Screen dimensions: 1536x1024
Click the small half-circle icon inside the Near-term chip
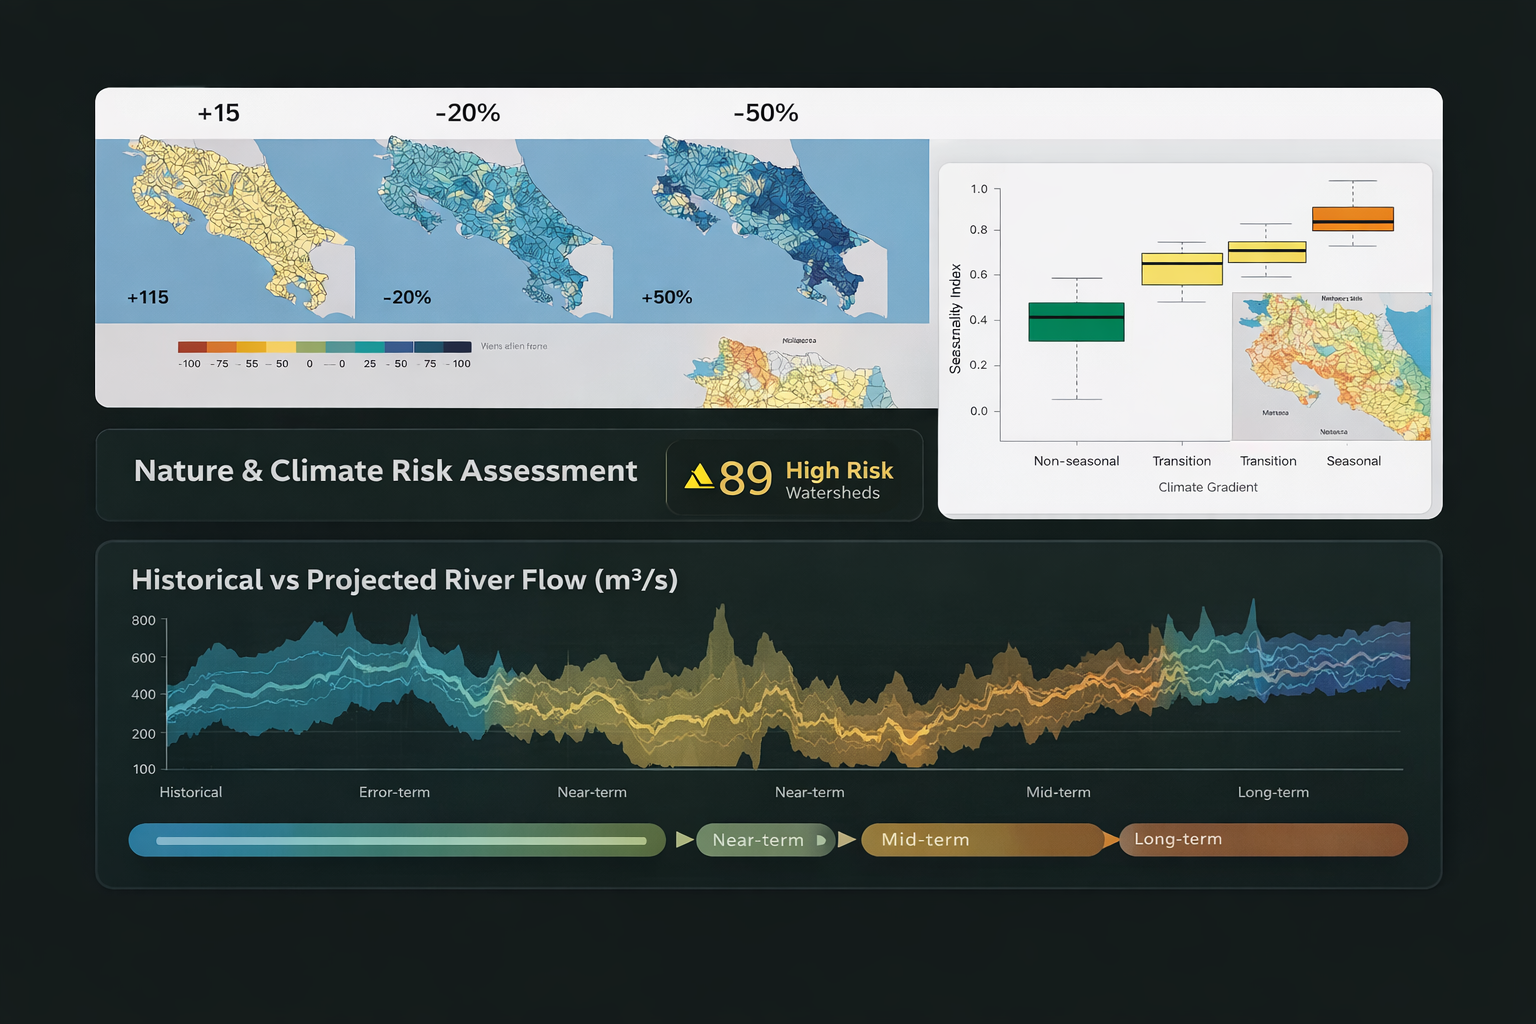822,840
